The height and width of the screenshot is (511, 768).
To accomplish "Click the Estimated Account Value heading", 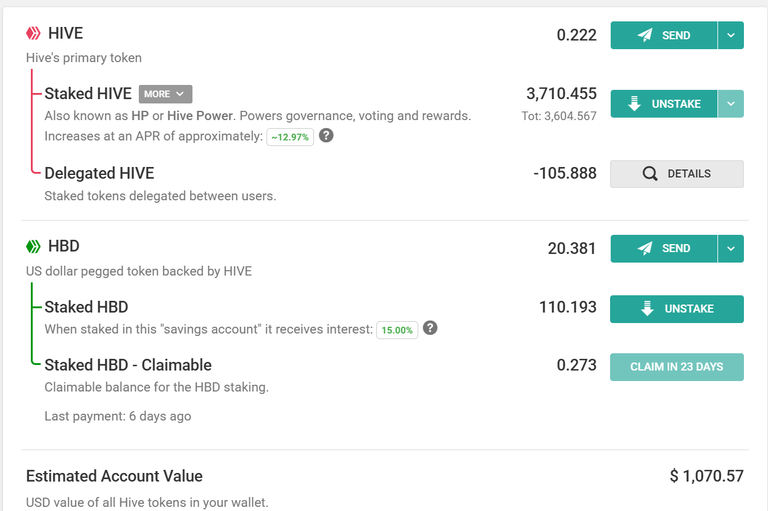I will tap(114, 476).
